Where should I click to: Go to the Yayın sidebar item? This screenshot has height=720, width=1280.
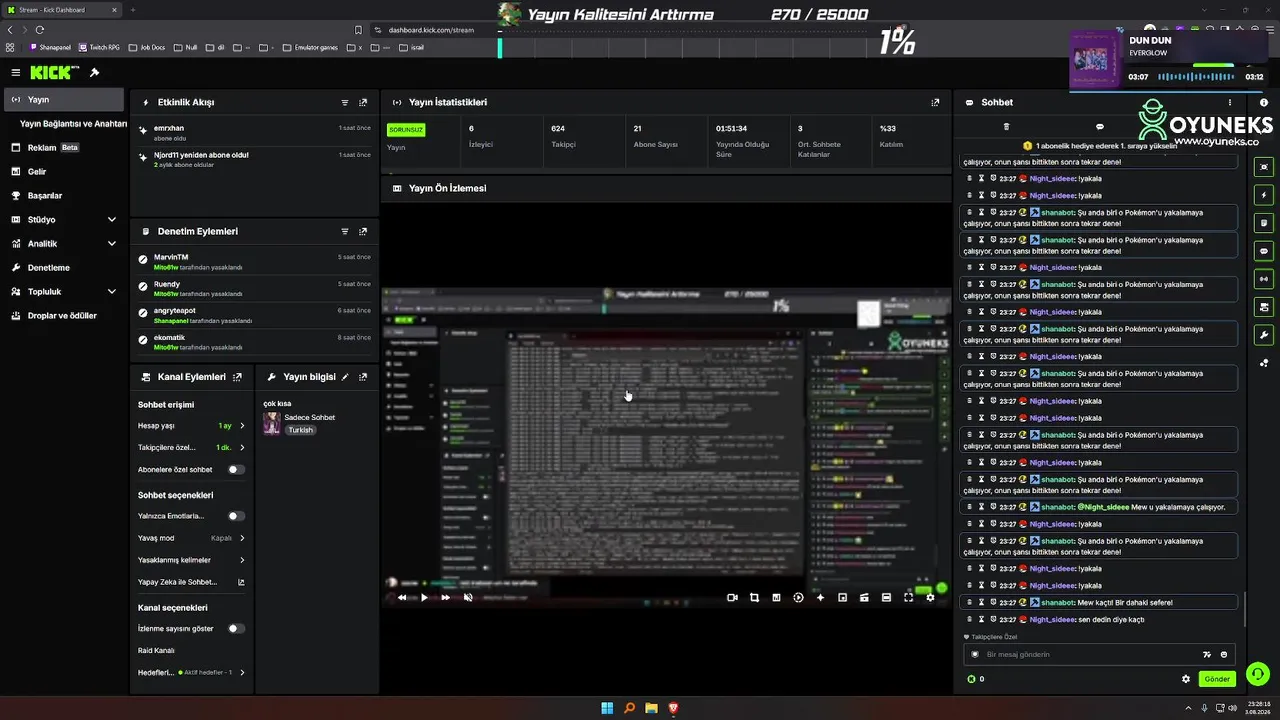[65, 100]
